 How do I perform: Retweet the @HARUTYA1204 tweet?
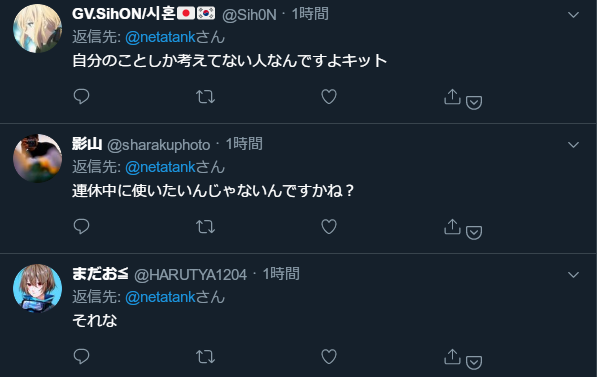click(205, 357)
